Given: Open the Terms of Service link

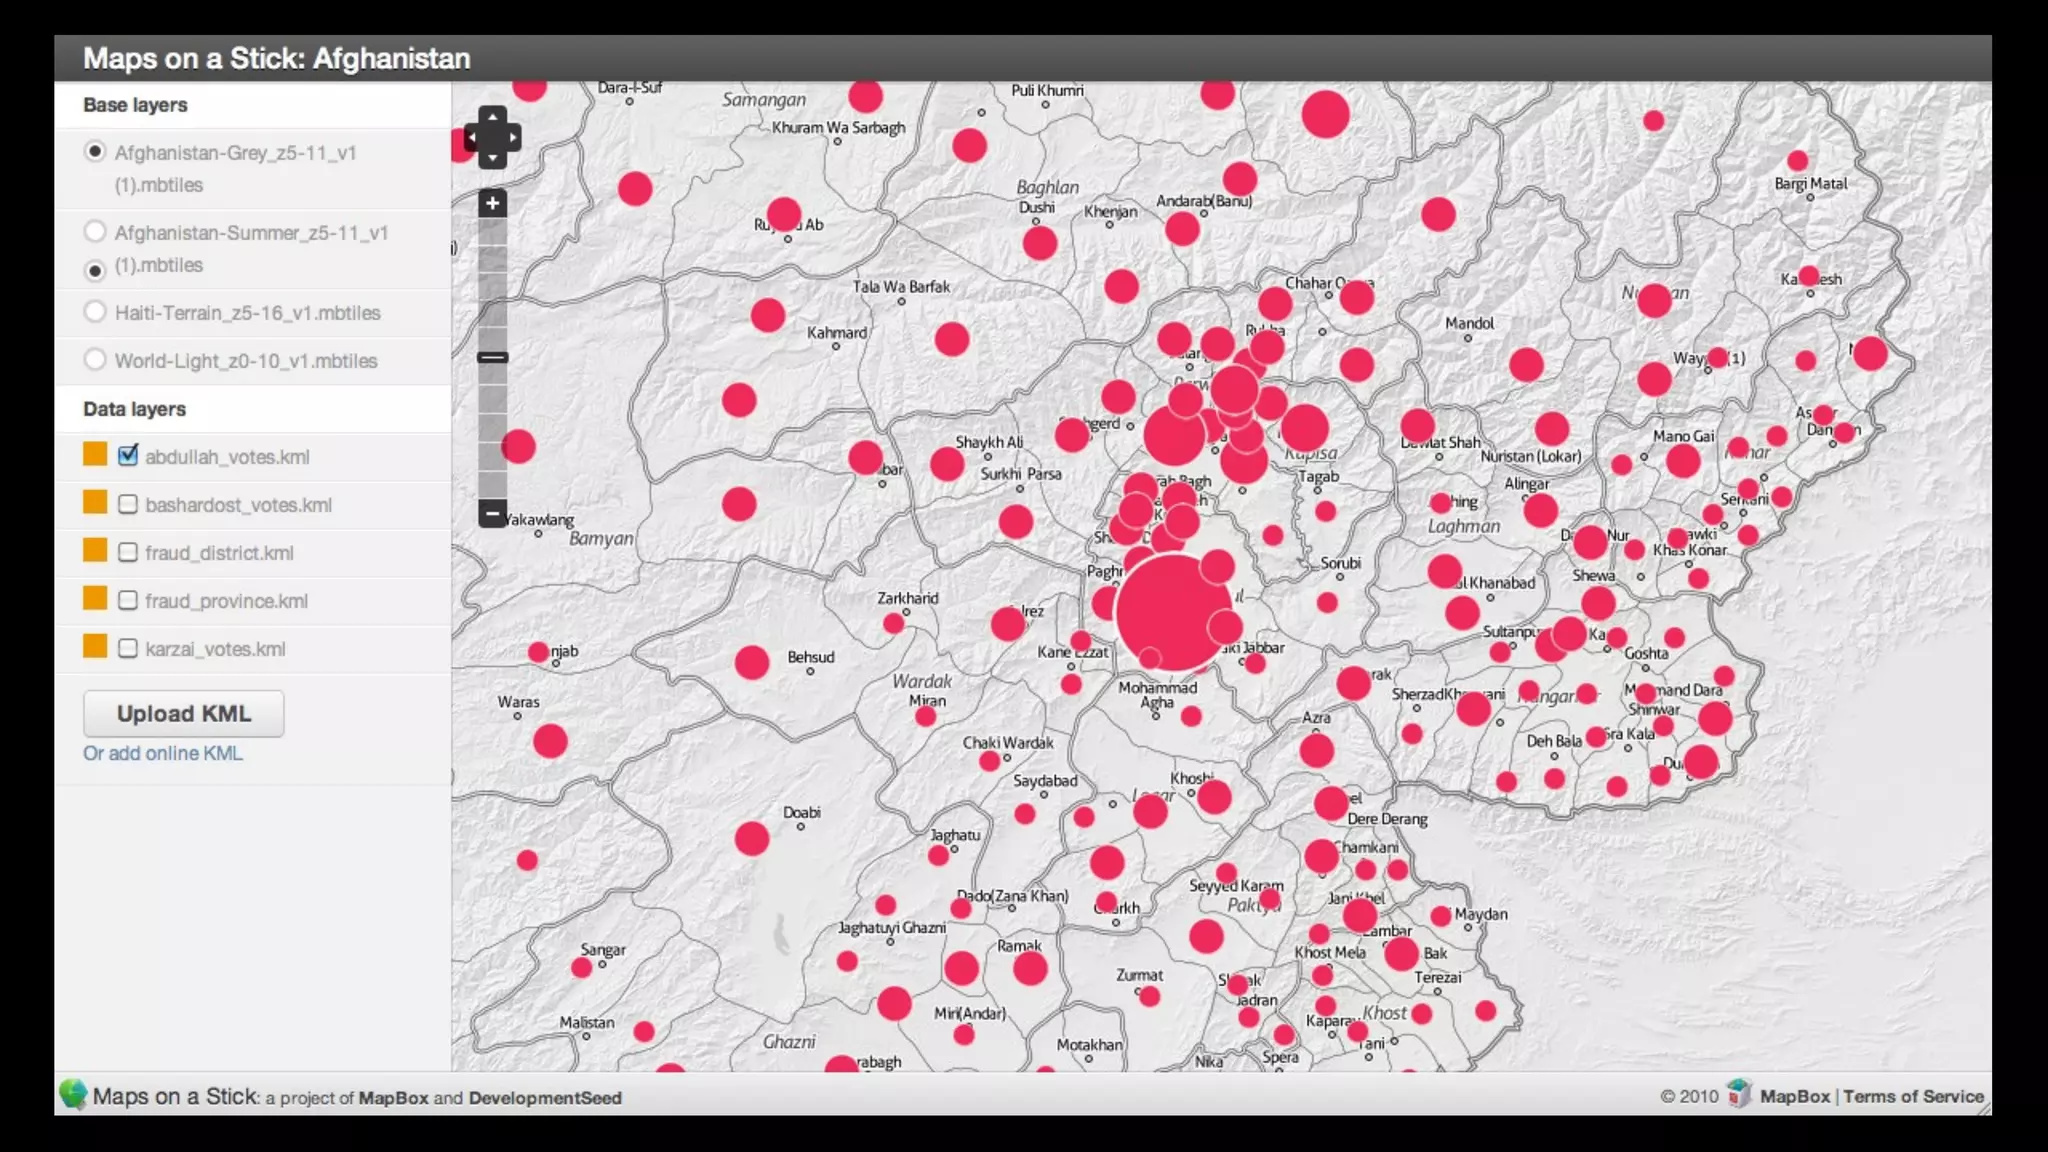Looking at the screenshot, I should tap(1913, 1096).
